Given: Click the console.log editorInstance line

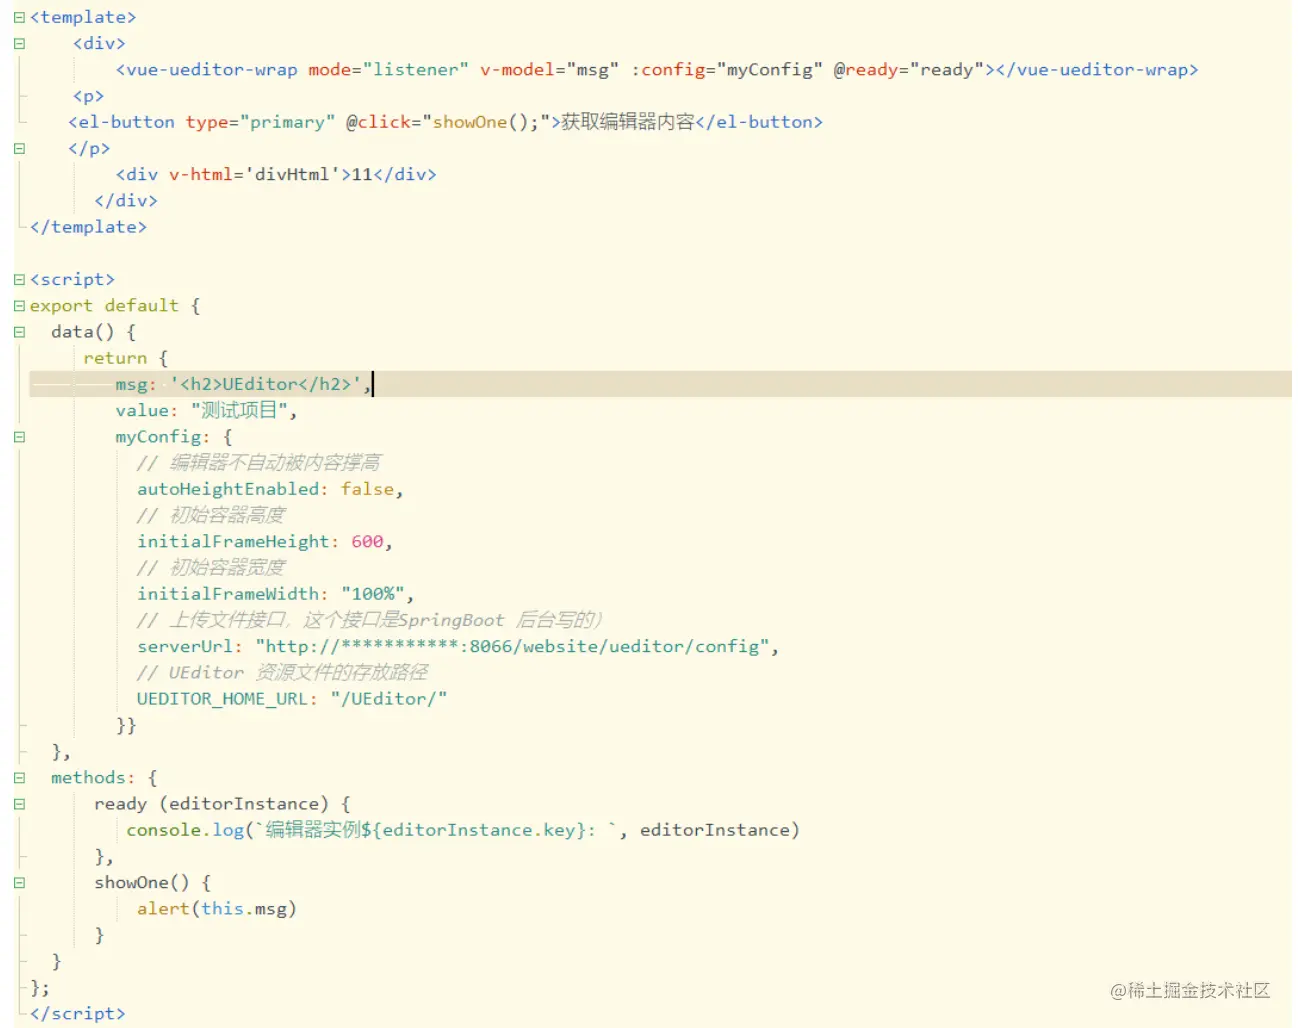Looking at the screenshot, I should pos(463,830).
